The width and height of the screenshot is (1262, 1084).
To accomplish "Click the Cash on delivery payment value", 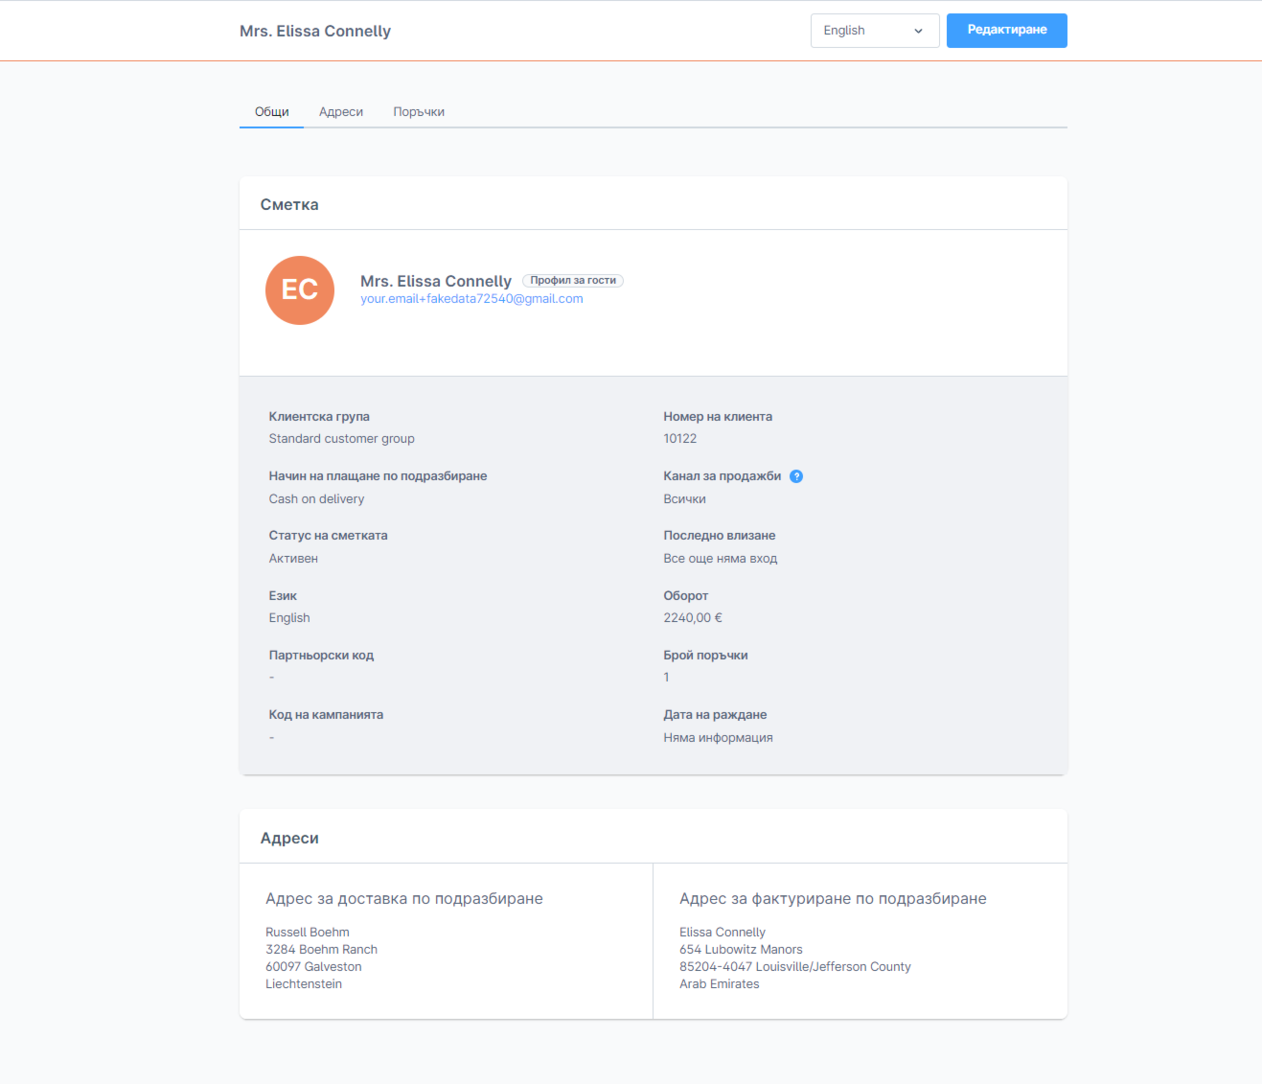I will 316,499.
